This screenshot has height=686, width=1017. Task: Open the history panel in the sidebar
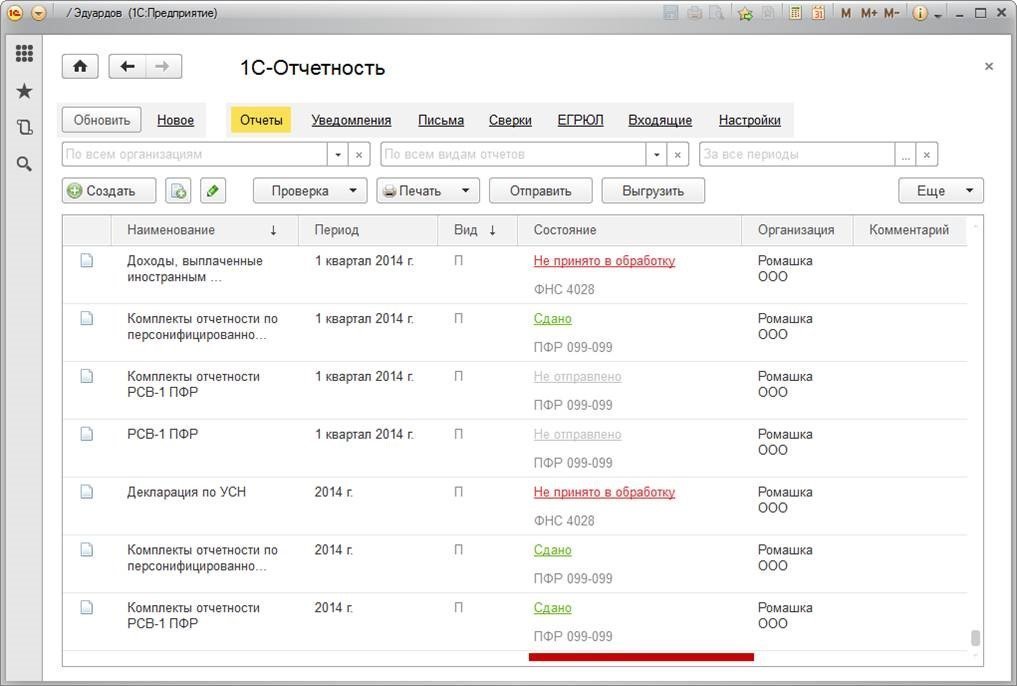(24, 127)
